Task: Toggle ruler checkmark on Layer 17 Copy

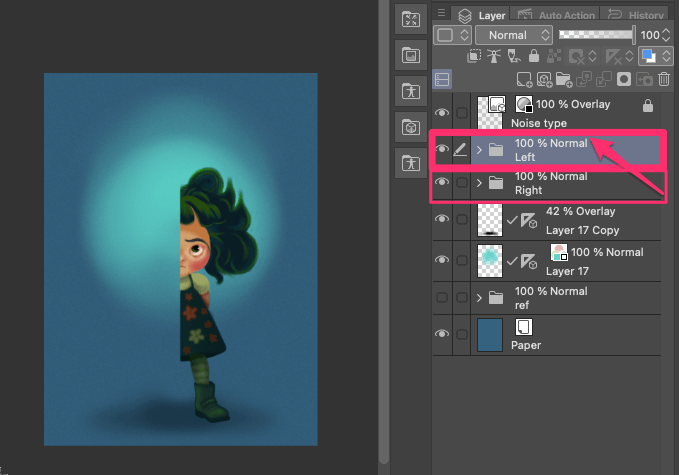Action: (512, 220)
